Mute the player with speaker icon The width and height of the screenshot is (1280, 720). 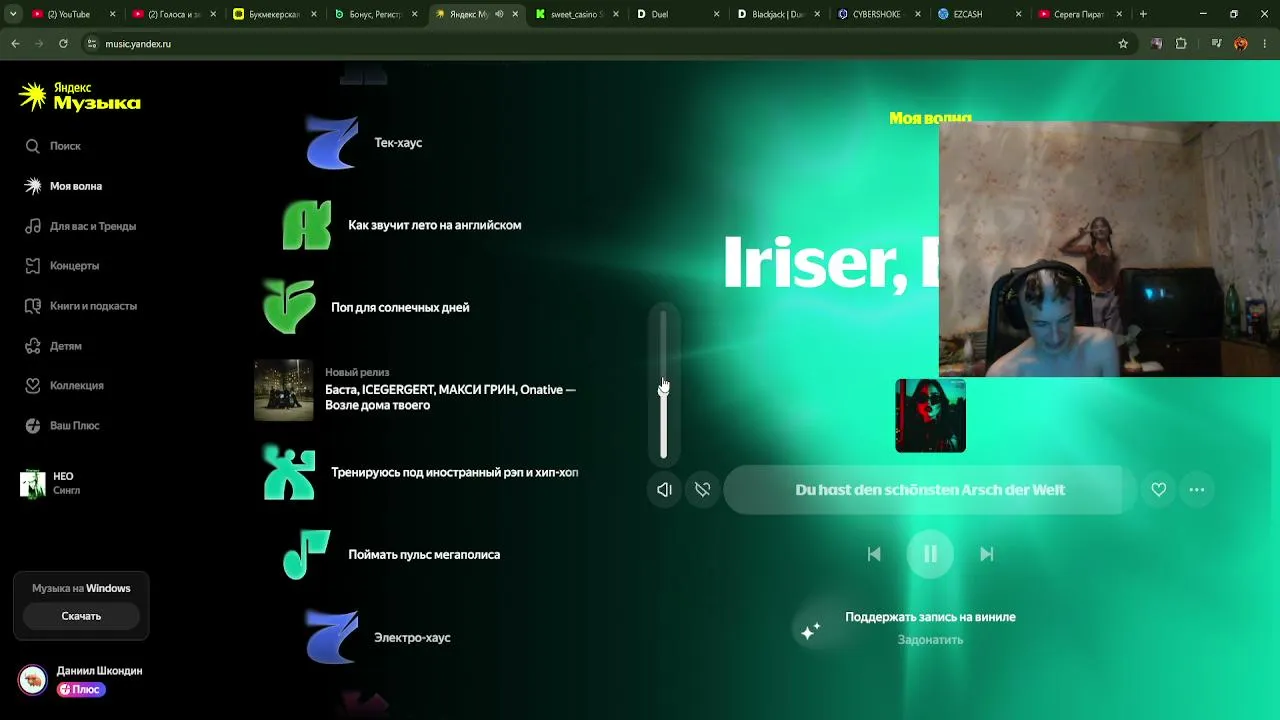664,490
